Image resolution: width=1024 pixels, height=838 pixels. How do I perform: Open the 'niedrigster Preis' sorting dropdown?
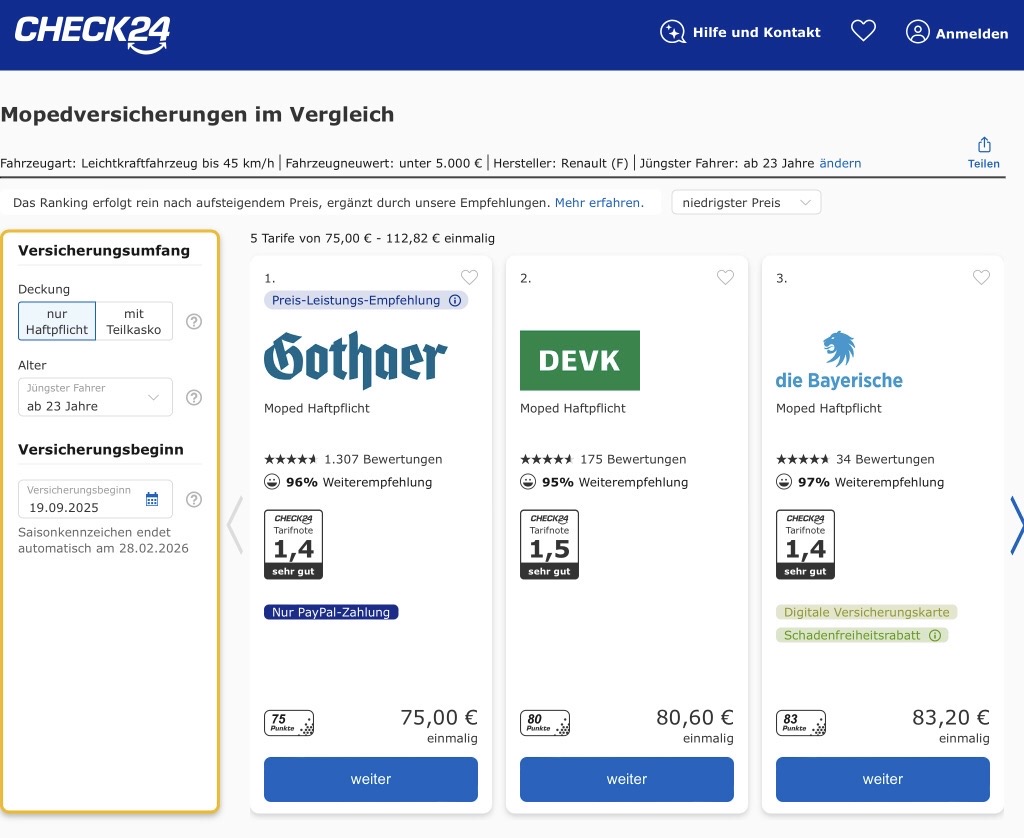click(x=746, y=202)
